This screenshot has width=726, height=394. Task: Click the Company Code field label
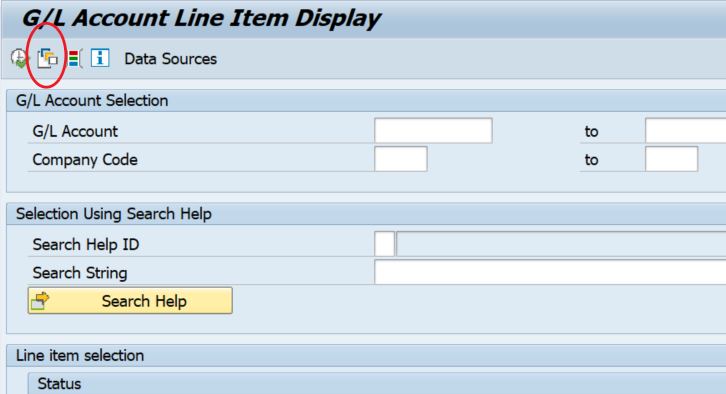(x=85, y=160)
